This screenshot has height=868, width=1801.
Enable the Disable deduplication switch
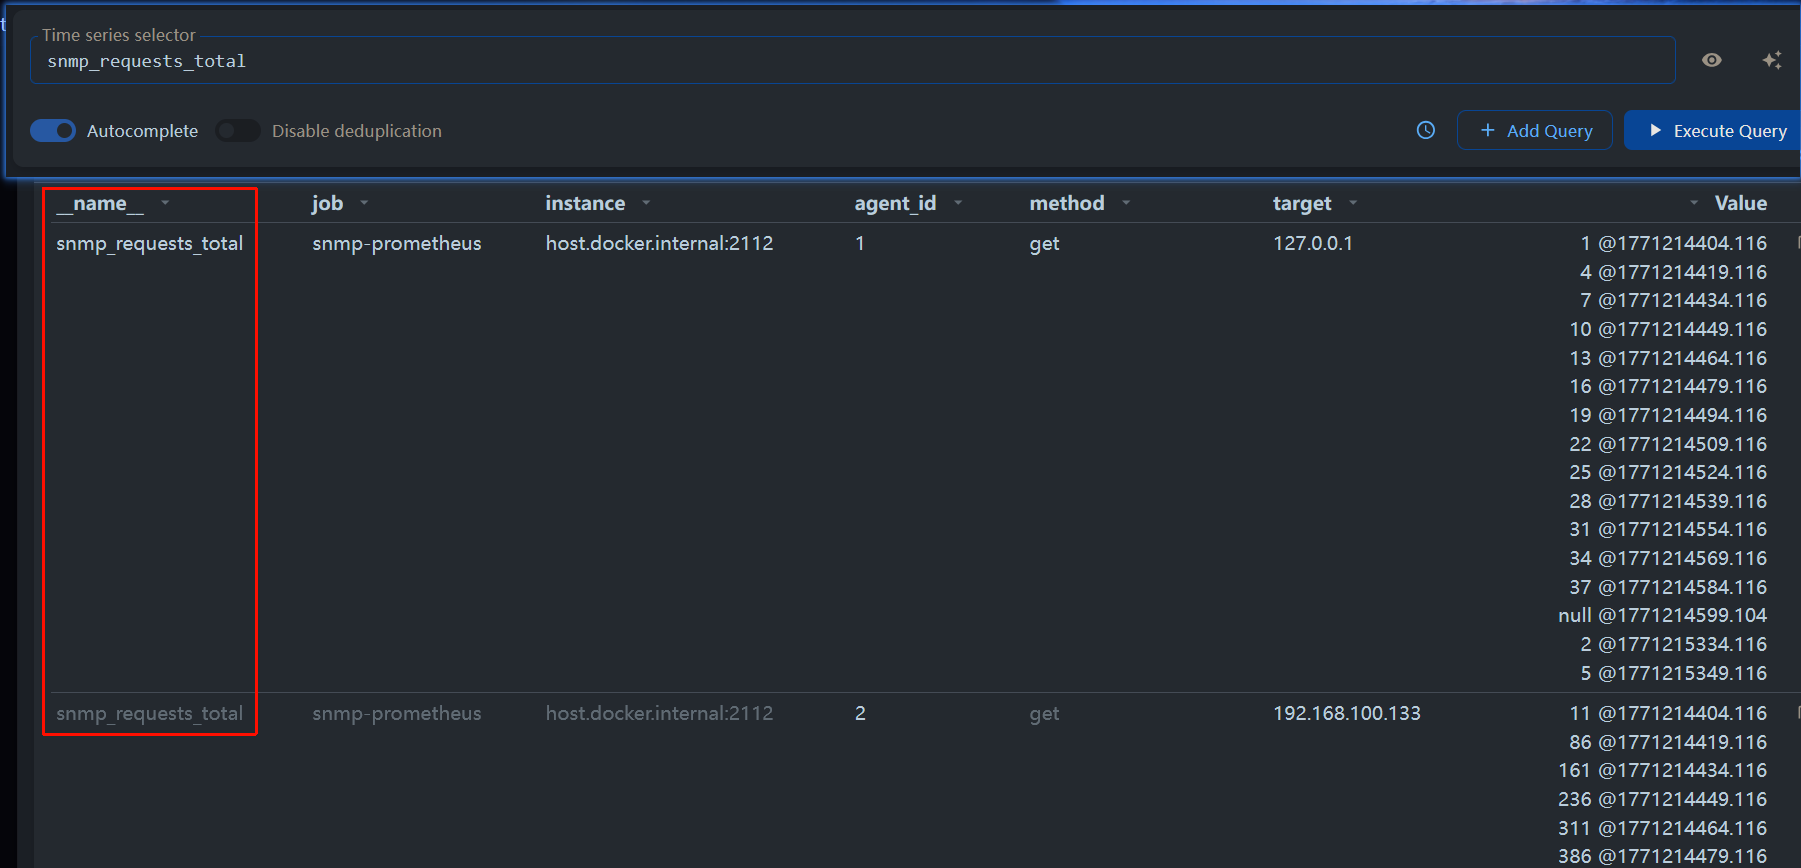tap(238, 131)
